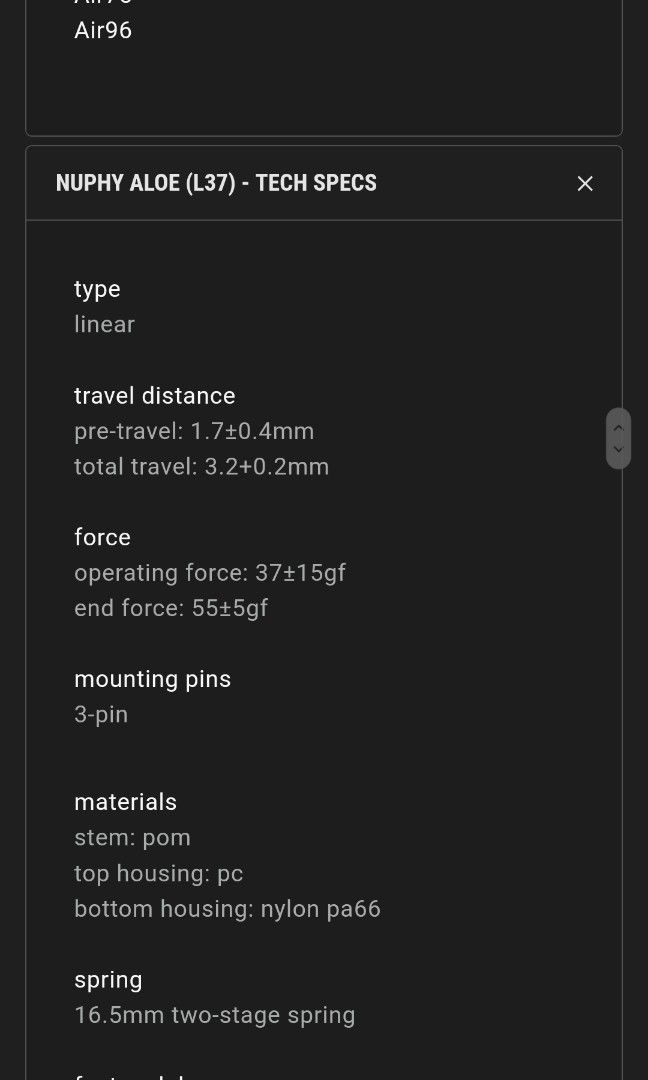Select the 16.5mm two-stage spring text

pos(214,1015)
